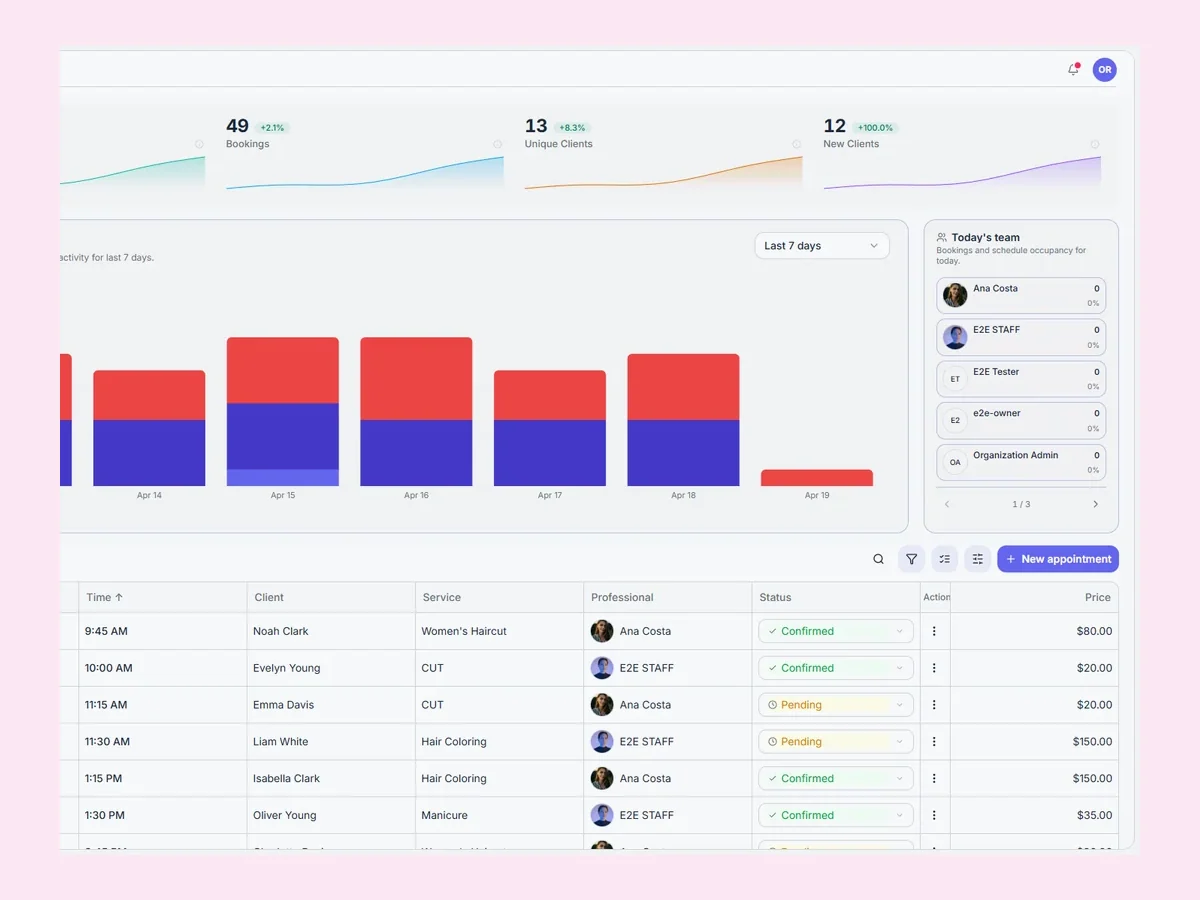Open actions menu for Emma Davis

click(x=934, y=705)
